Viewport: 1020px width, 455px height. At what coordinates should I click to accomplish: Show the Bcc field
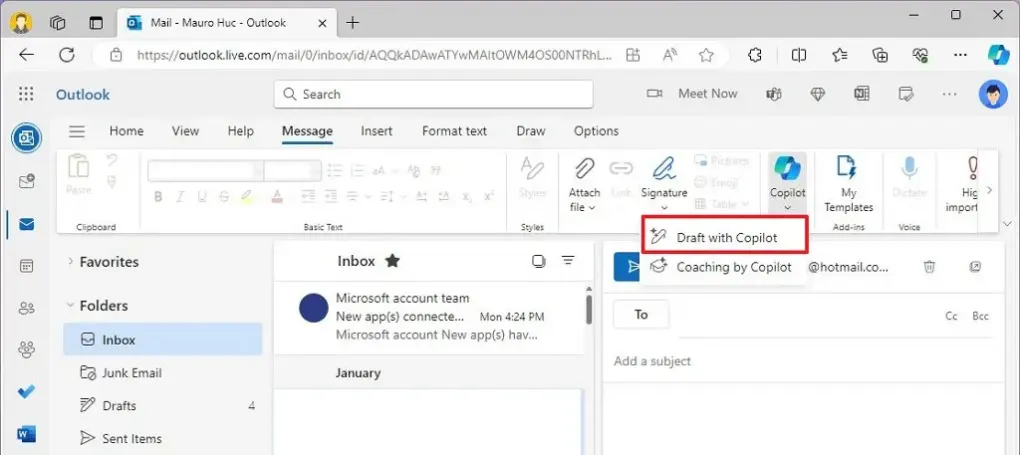coord(980,316)
